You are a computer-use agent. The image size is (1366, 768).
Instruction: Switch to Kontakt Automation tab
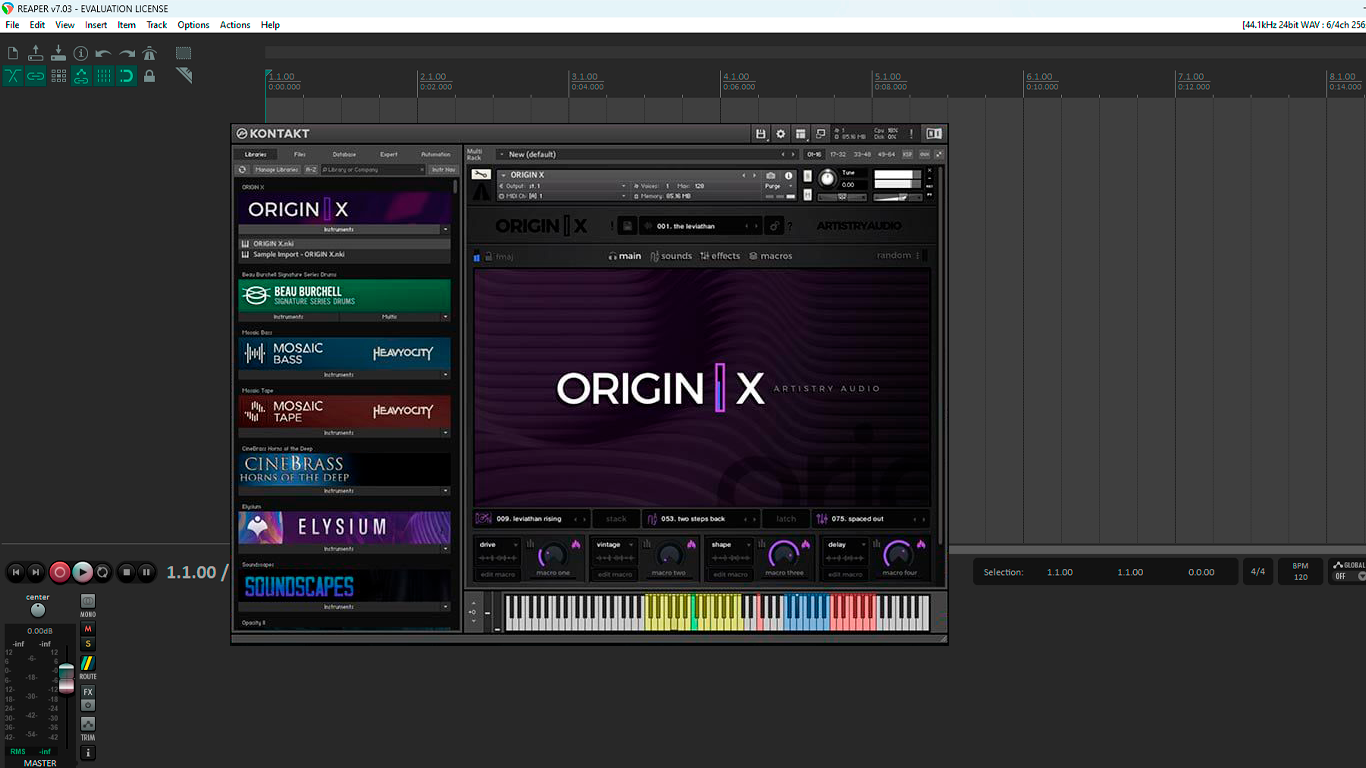(435, 154)
